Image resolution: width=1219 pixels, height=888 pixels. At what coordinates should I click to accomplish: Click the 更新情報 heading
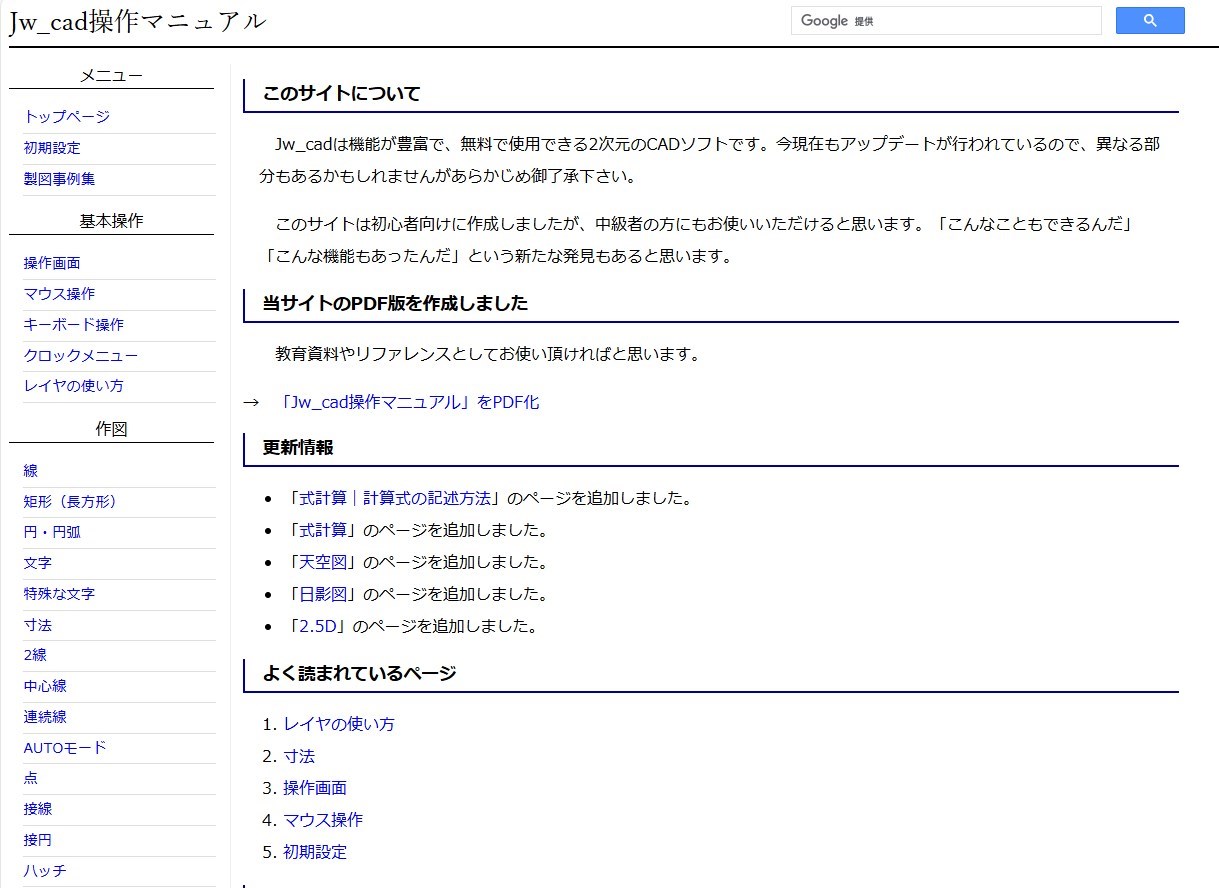coord(298,447)
